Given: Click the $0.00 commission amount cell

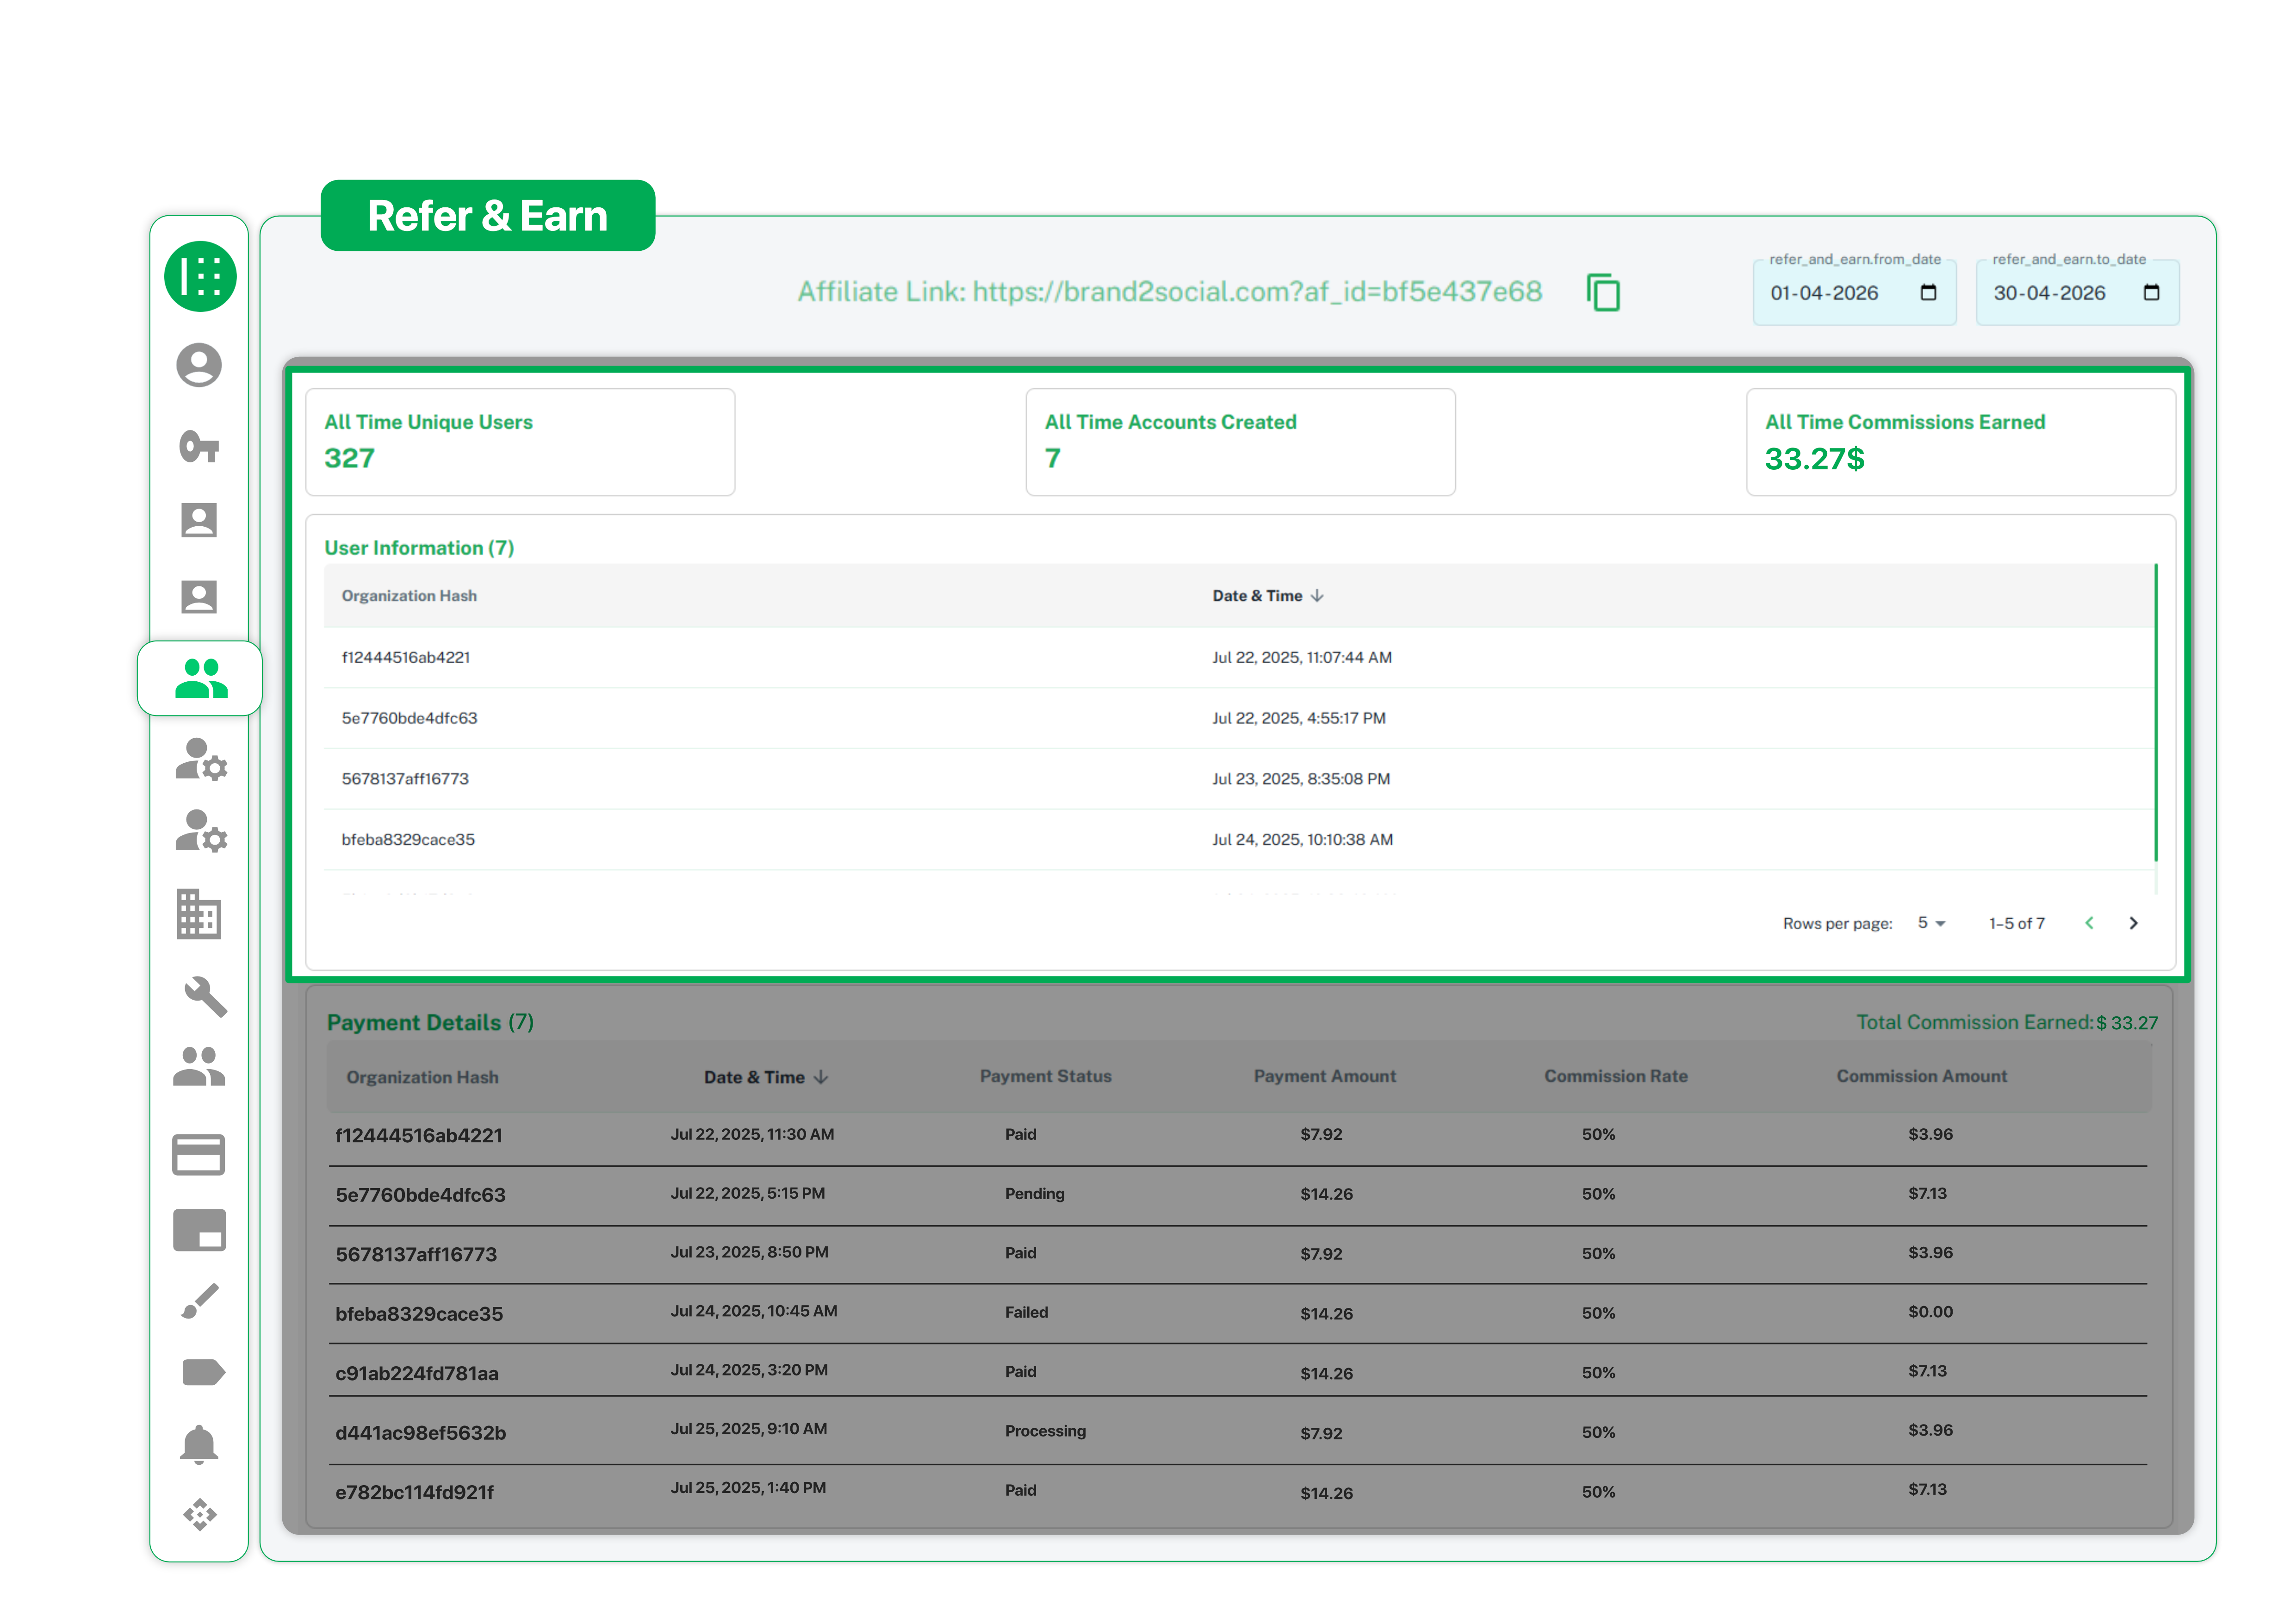Looking at the screenshot, I should (x=1930, y=1311).
